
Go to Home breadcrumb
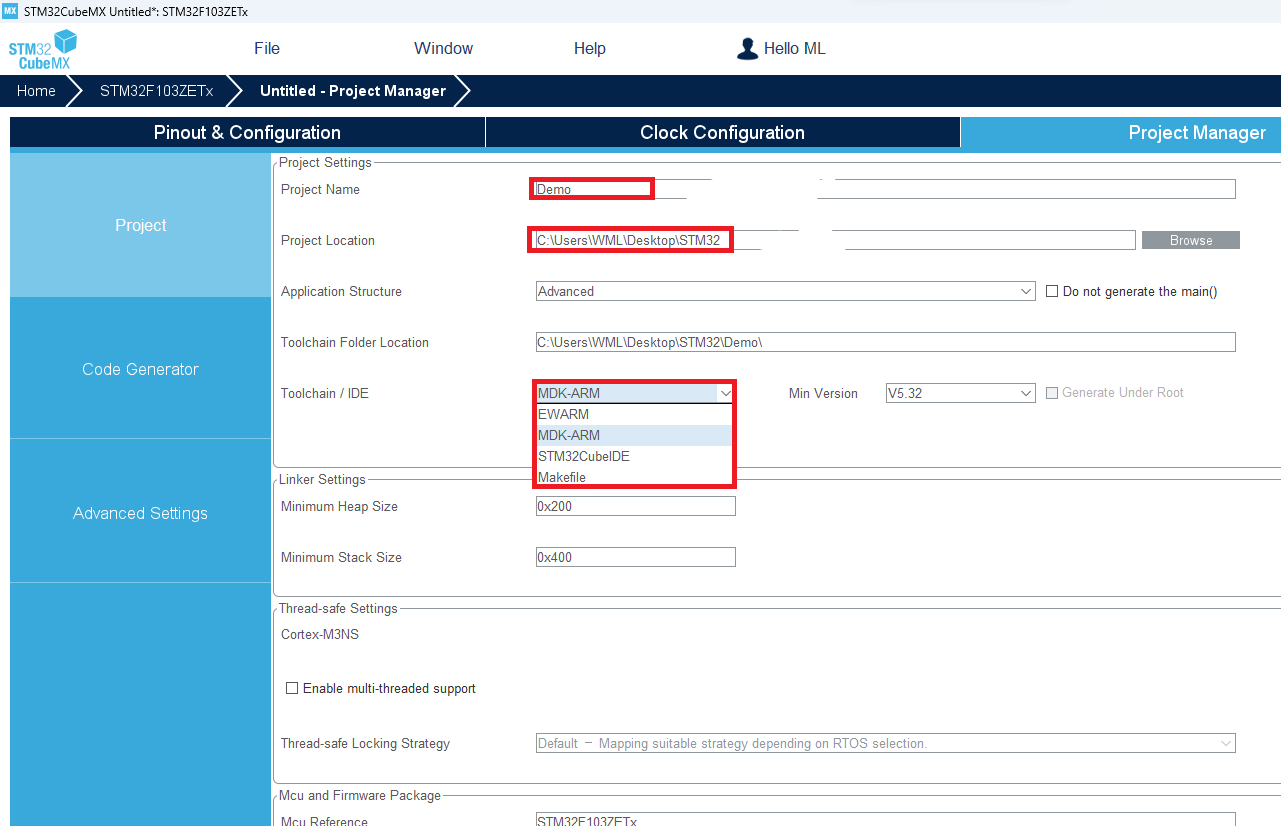(36, 91)
